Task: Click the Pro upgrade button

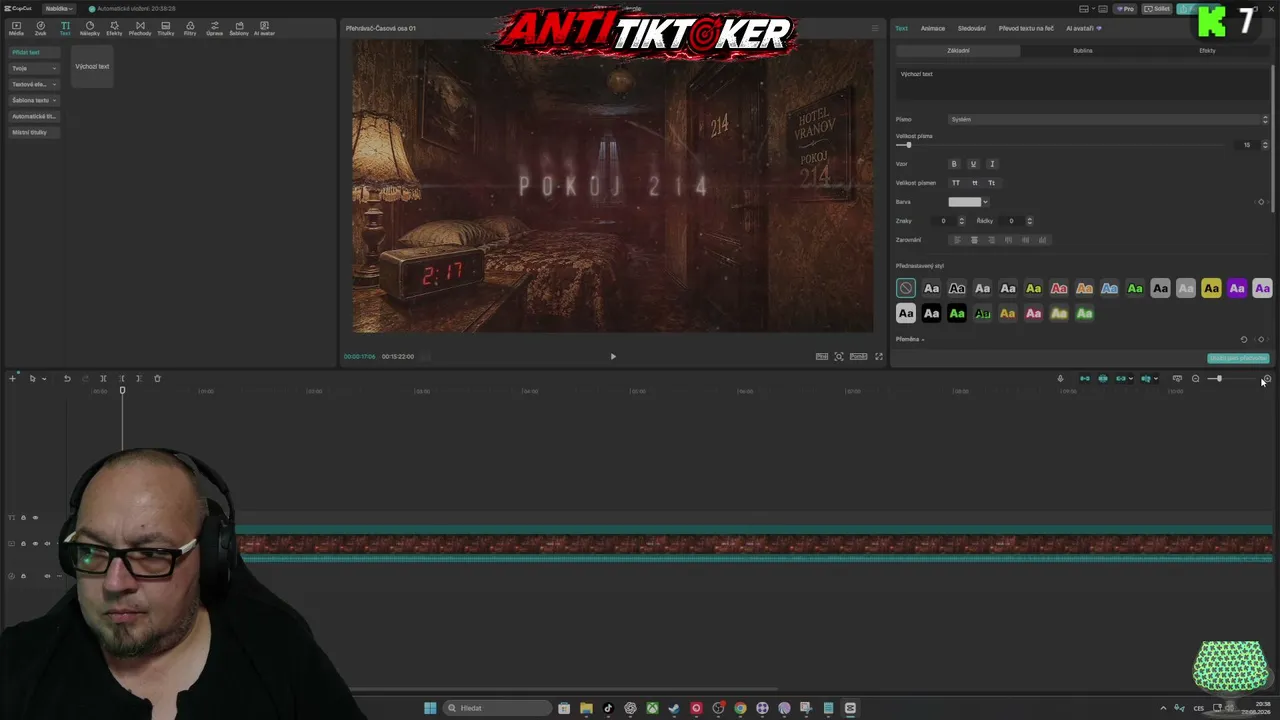Action: coord(1126,9)
